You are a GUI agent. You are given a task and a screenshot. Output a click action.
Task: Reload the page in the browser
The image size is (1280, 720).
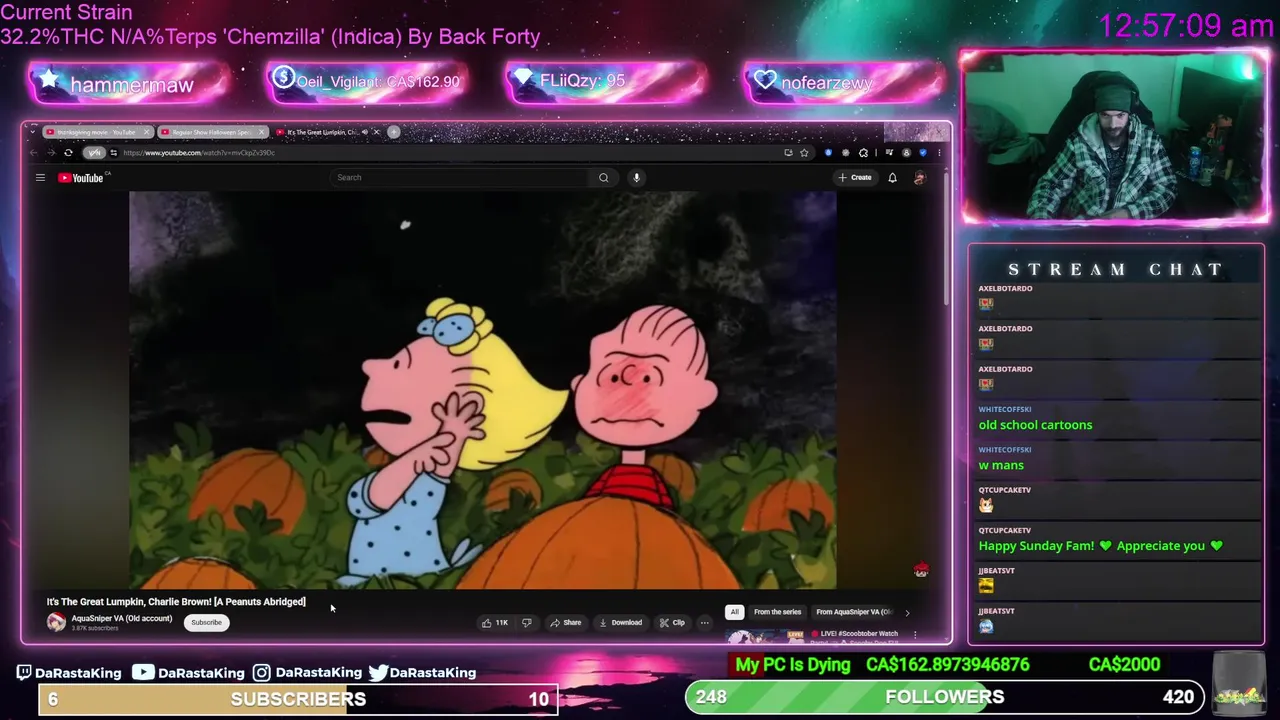point(68,153)
